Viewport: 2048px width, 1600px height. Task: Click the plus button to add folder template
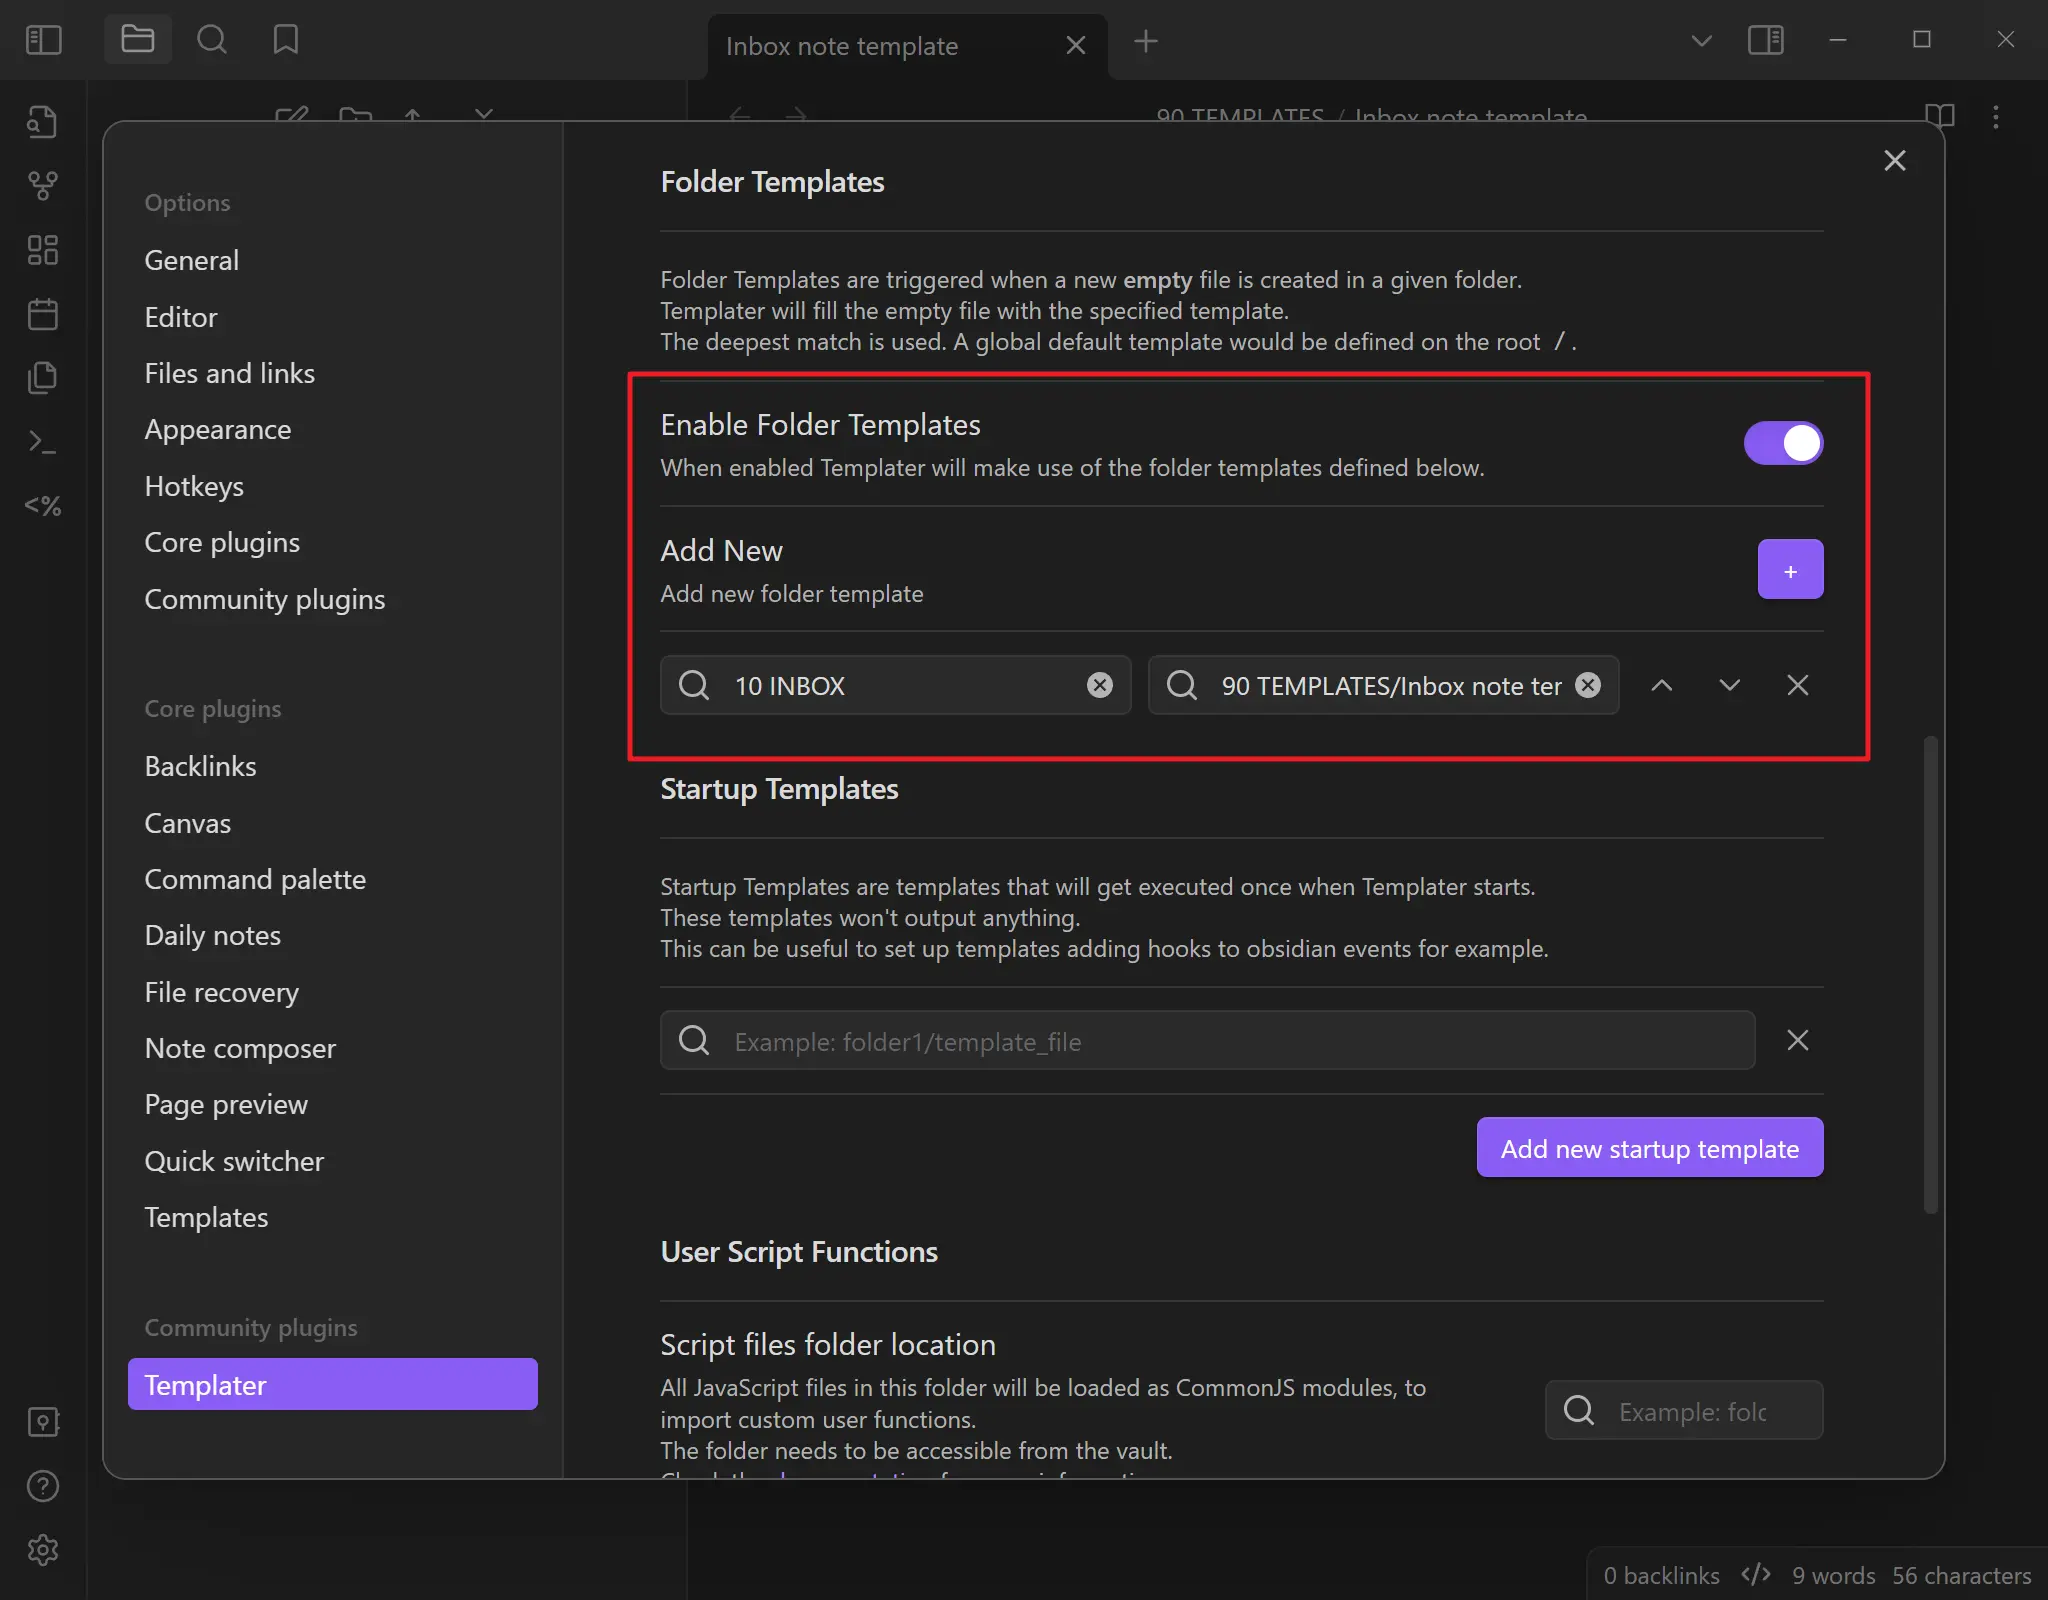coord(1790,570)
